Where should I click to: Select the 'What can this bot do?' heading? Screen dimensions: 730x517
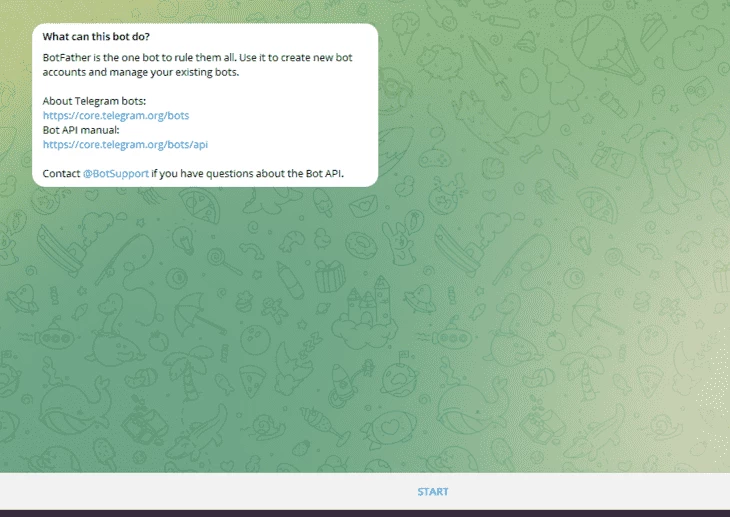[96, 36]
